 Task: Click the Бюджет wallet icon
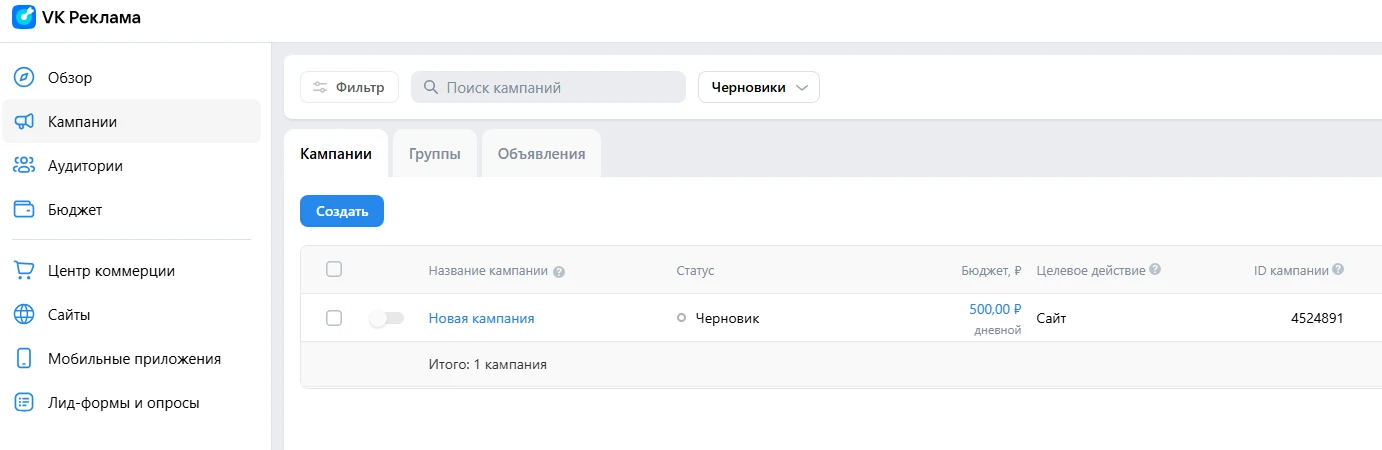point(24,210)
